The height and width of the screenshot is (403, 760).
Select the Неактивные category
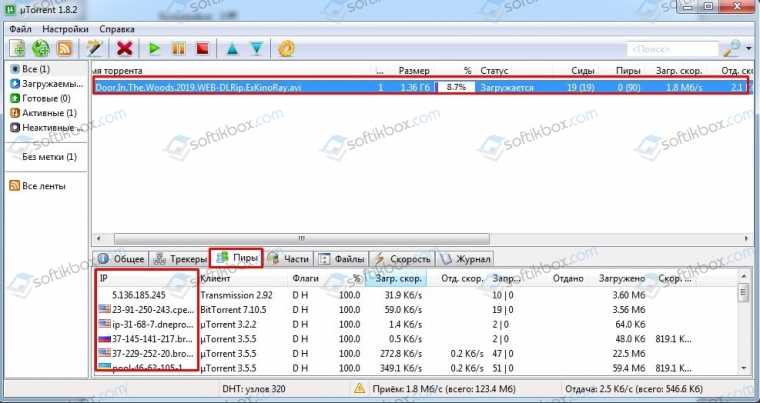[x=45, y=128]
